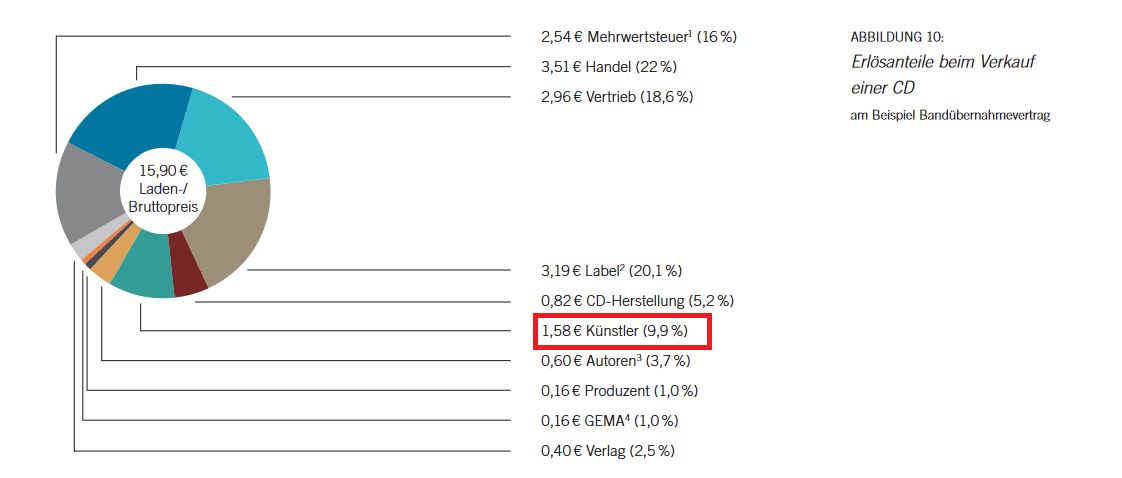This screenshot has width=1122, height=478.
Task: Click the 0,16 € GEMA legend entry
Action: coord(610,421)
